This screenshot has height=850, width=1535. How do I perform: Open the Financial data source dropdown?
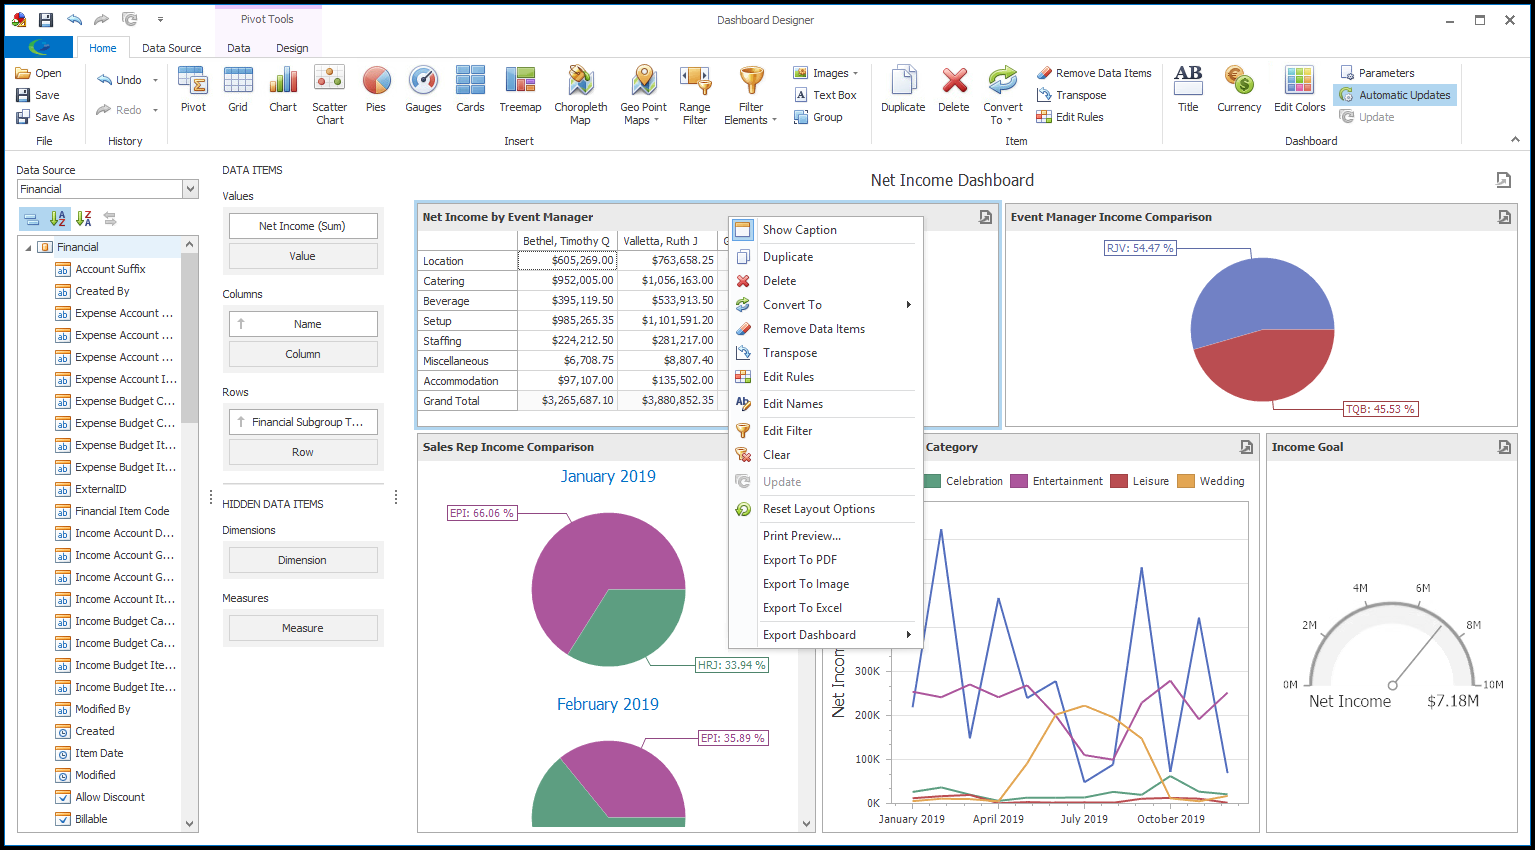(x=190, y=189)
